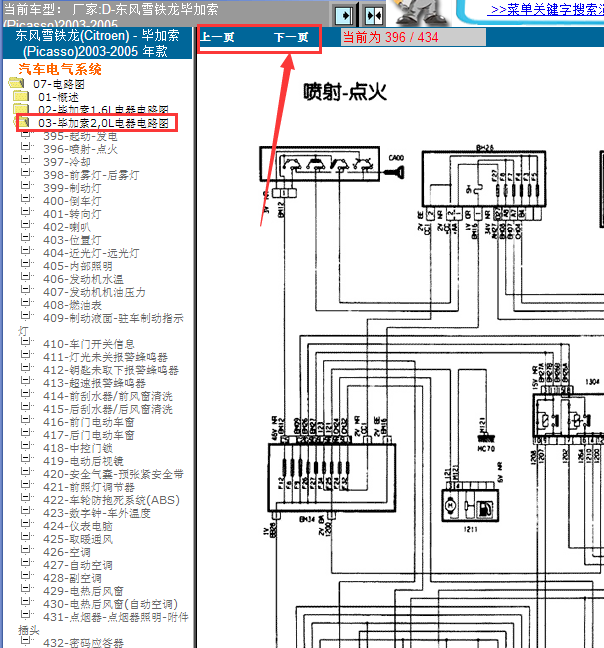This screenshot has height=648, width=604.
Task: Open folder icon for 07-电路图
Action: 17,83
